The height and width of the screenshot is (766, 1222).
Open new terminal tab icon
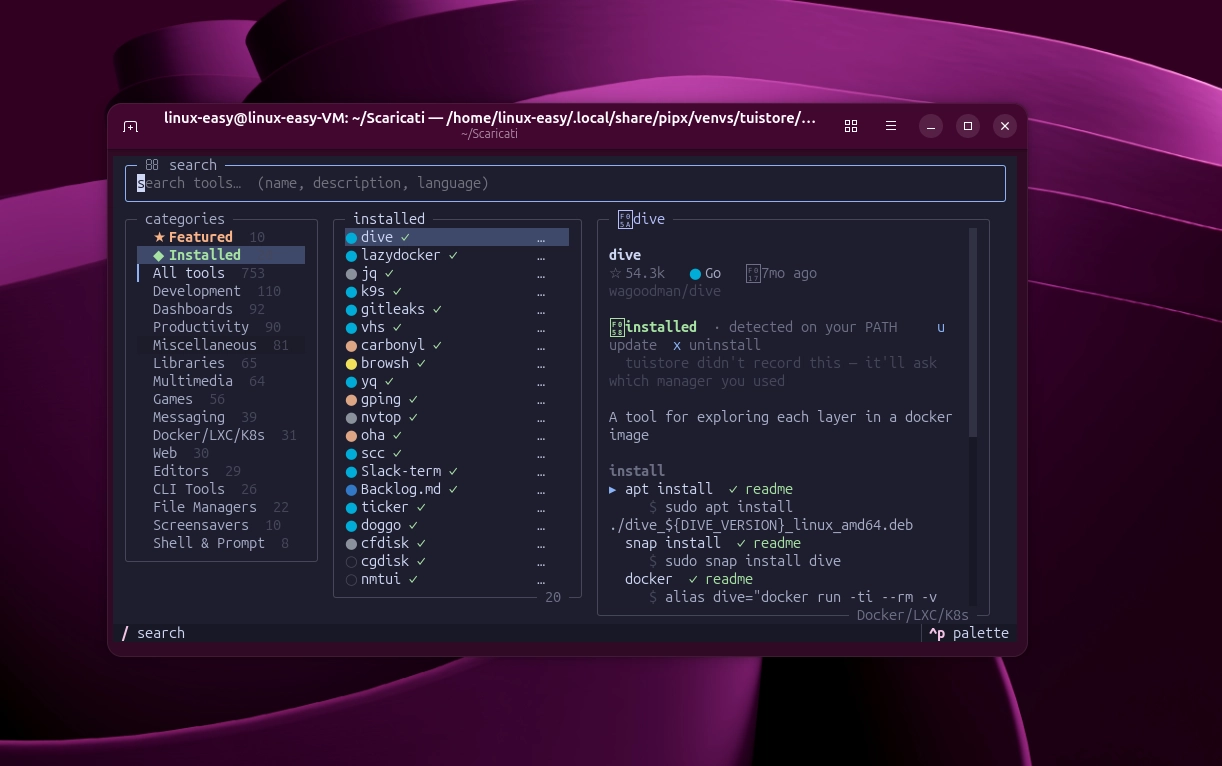[130, 126]
